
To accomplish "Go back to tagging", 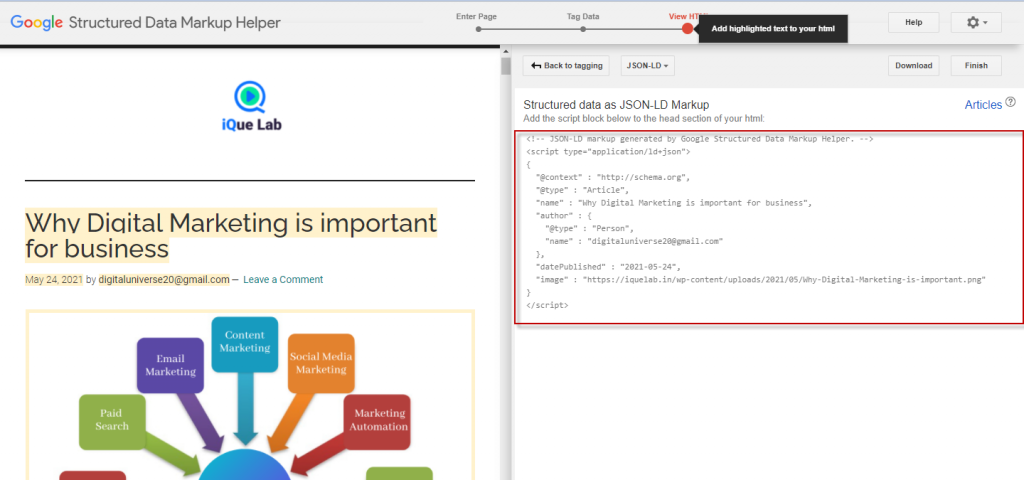I will (566, 66).
